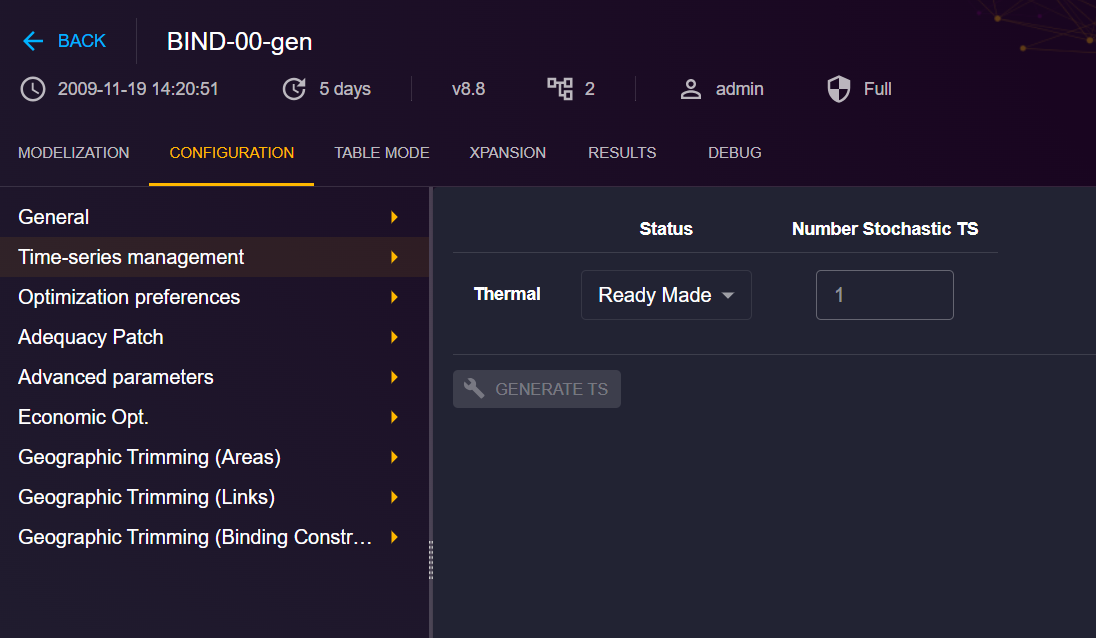Click the clock icon beside creation date
1096x638 pixels.
click(x=33, y=89)
